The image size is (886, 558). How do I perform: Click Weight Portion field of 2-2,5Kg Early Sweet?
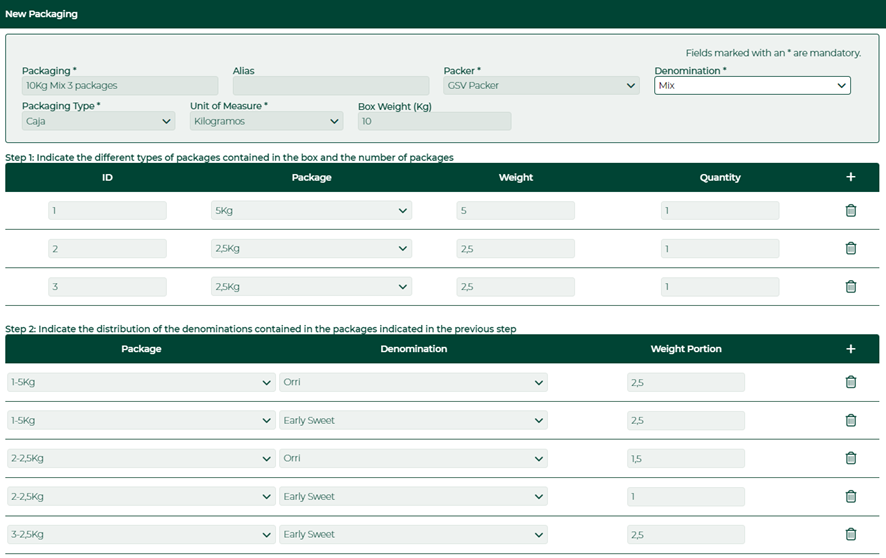[x=686, y=496]
